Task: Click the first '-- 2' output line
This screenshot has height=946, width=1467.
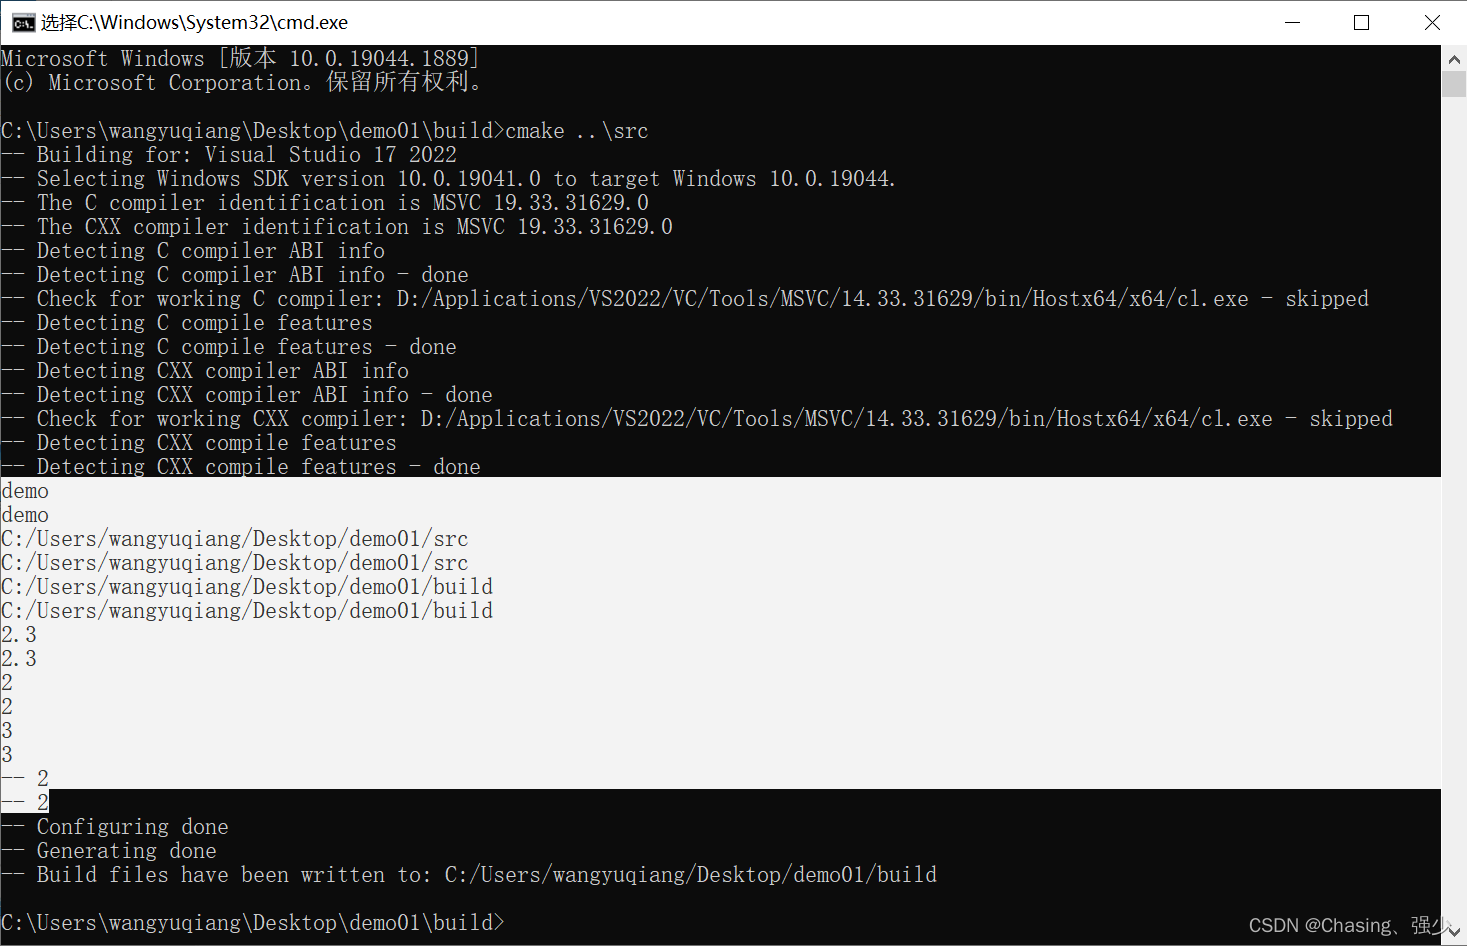Action: [25, 779]
